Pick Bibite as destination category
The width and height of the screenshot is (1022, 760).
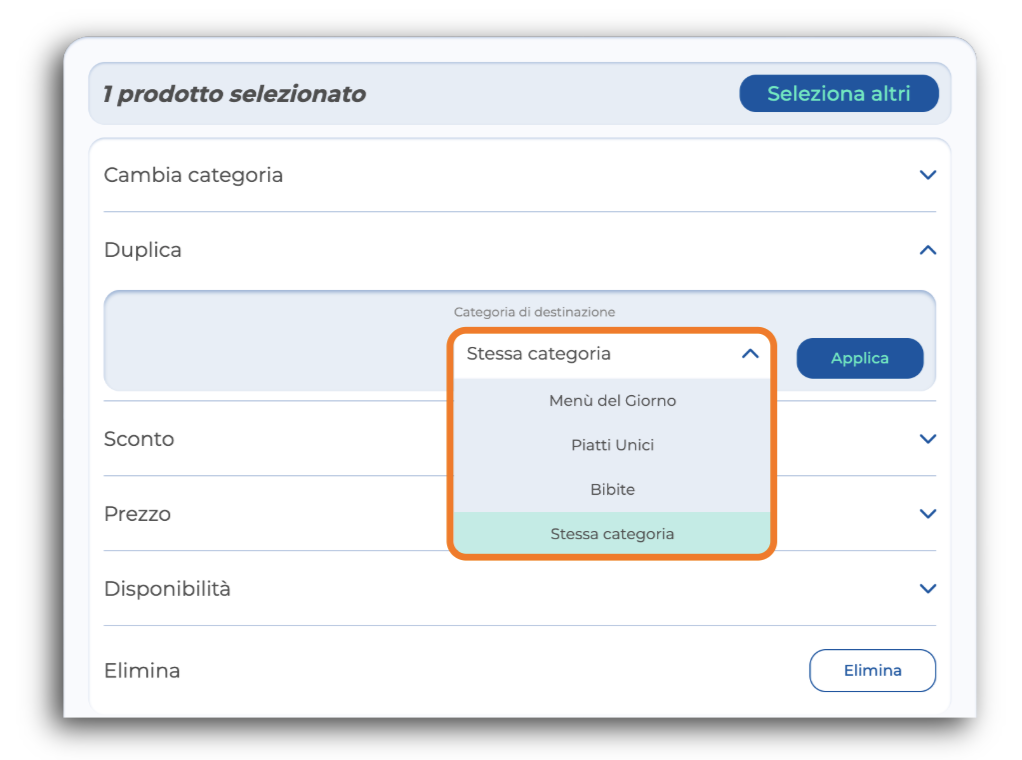[612, 490]
